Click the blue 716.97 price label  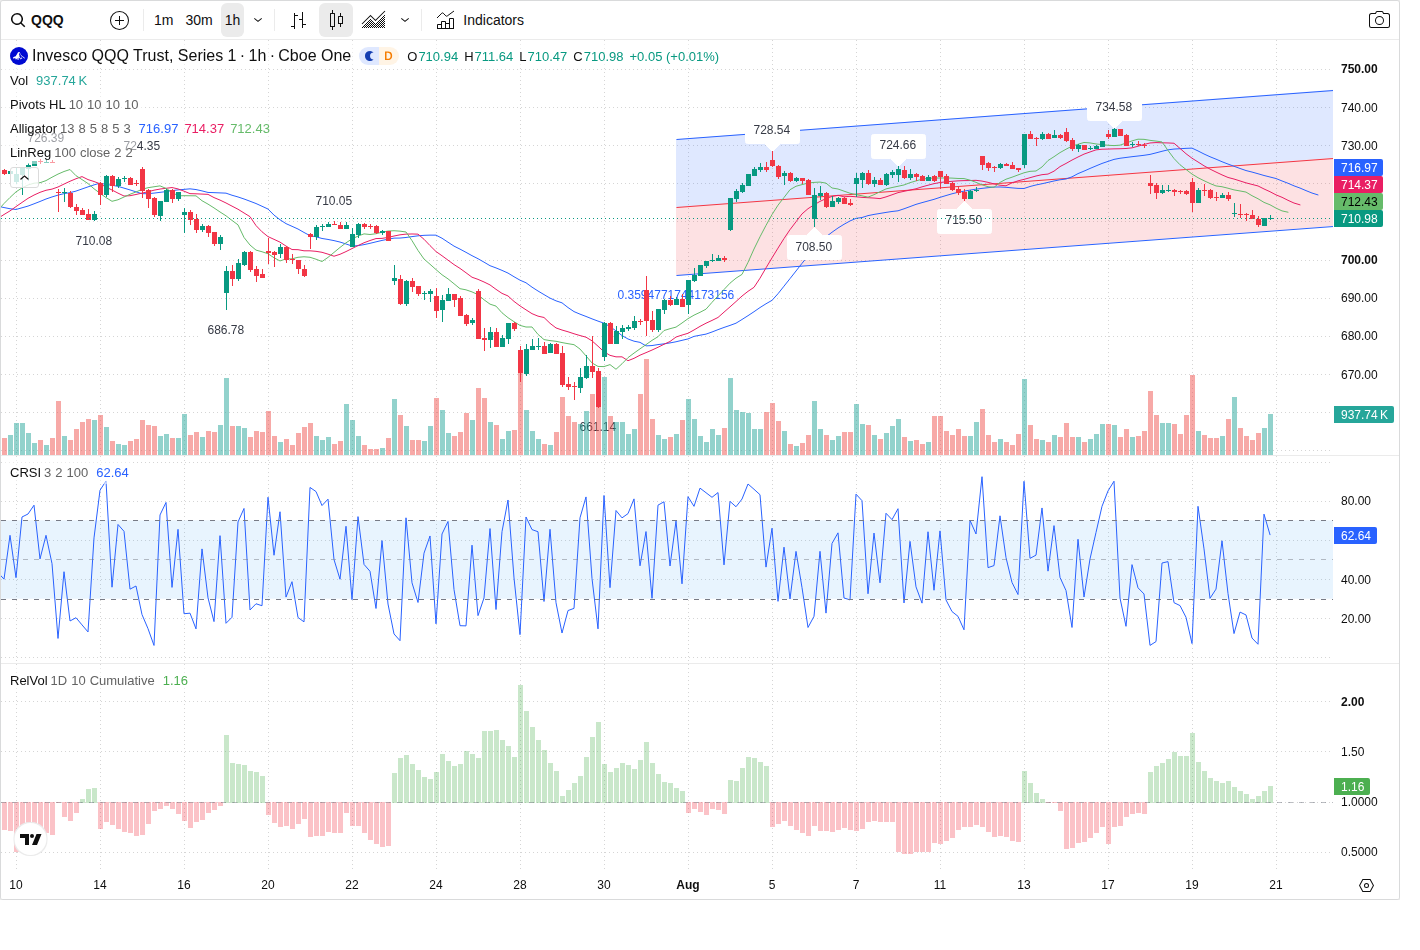coord(1359,168)
